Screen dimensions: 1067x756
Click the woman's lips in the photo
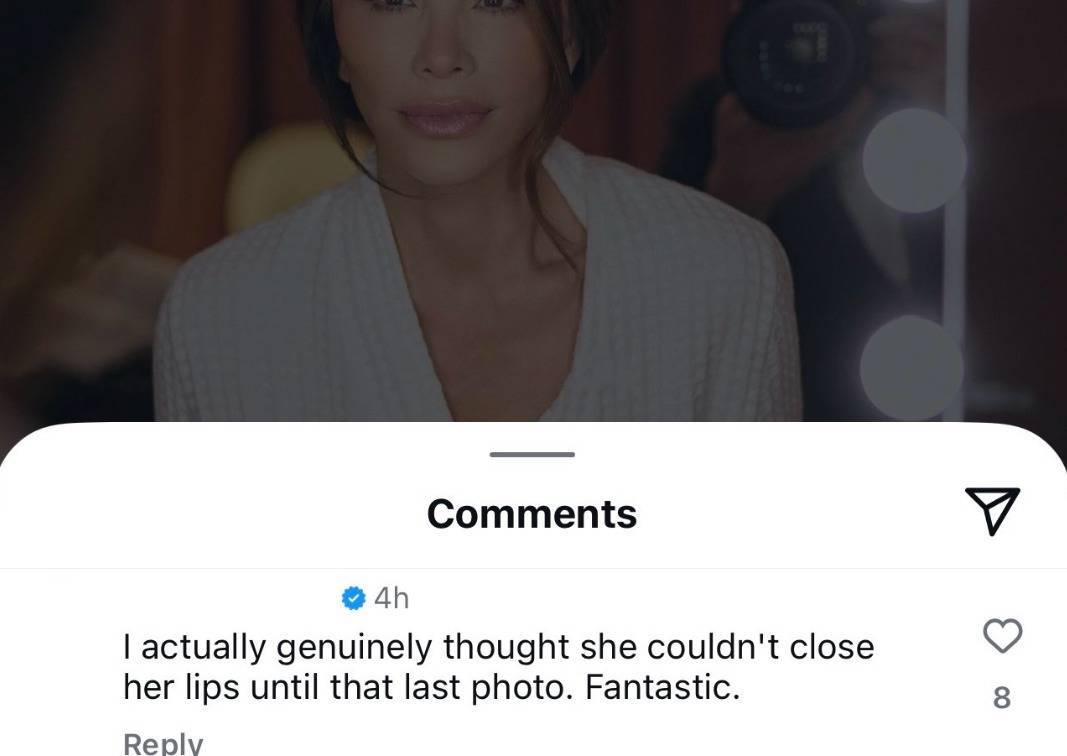point(446,120)
